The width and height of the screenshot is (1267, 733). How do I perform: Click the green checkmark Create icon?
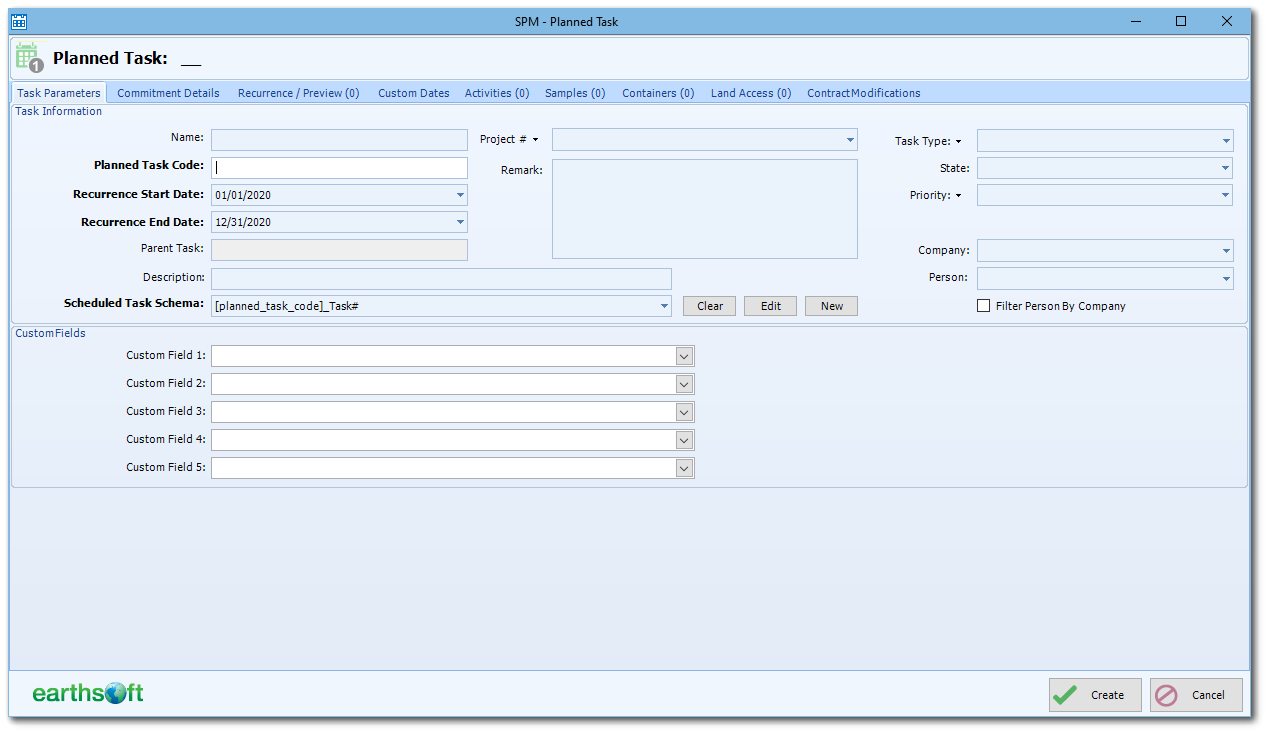tap(1064, 694)
